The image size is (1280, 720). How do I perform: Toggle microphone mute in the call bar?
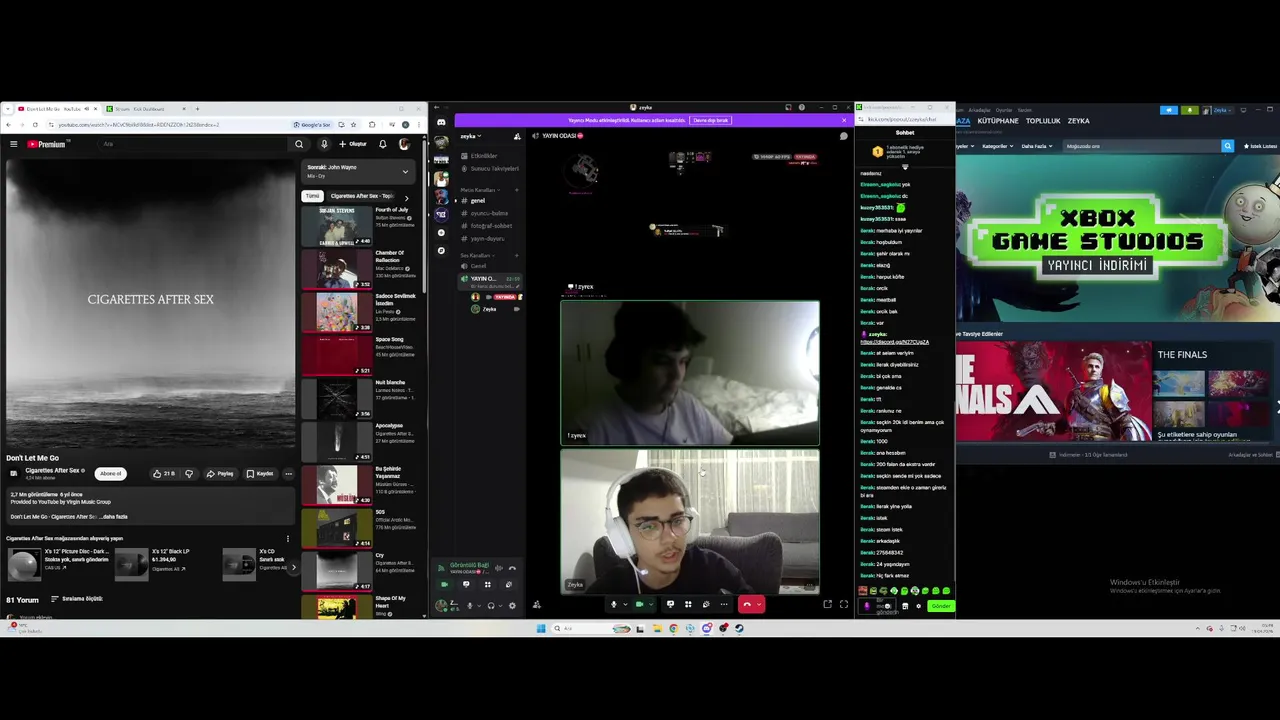coord(613,604)
